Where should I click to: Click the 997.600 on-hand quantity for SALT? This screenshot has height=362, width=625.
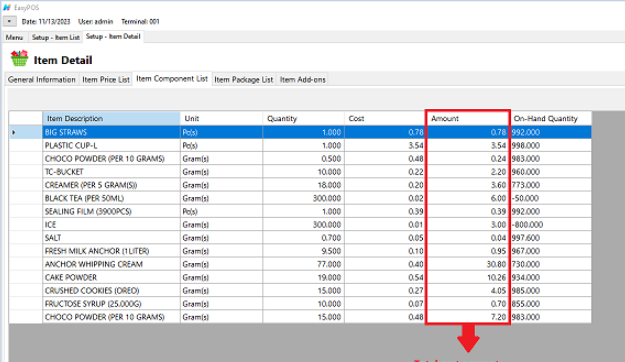pos(551,238)
